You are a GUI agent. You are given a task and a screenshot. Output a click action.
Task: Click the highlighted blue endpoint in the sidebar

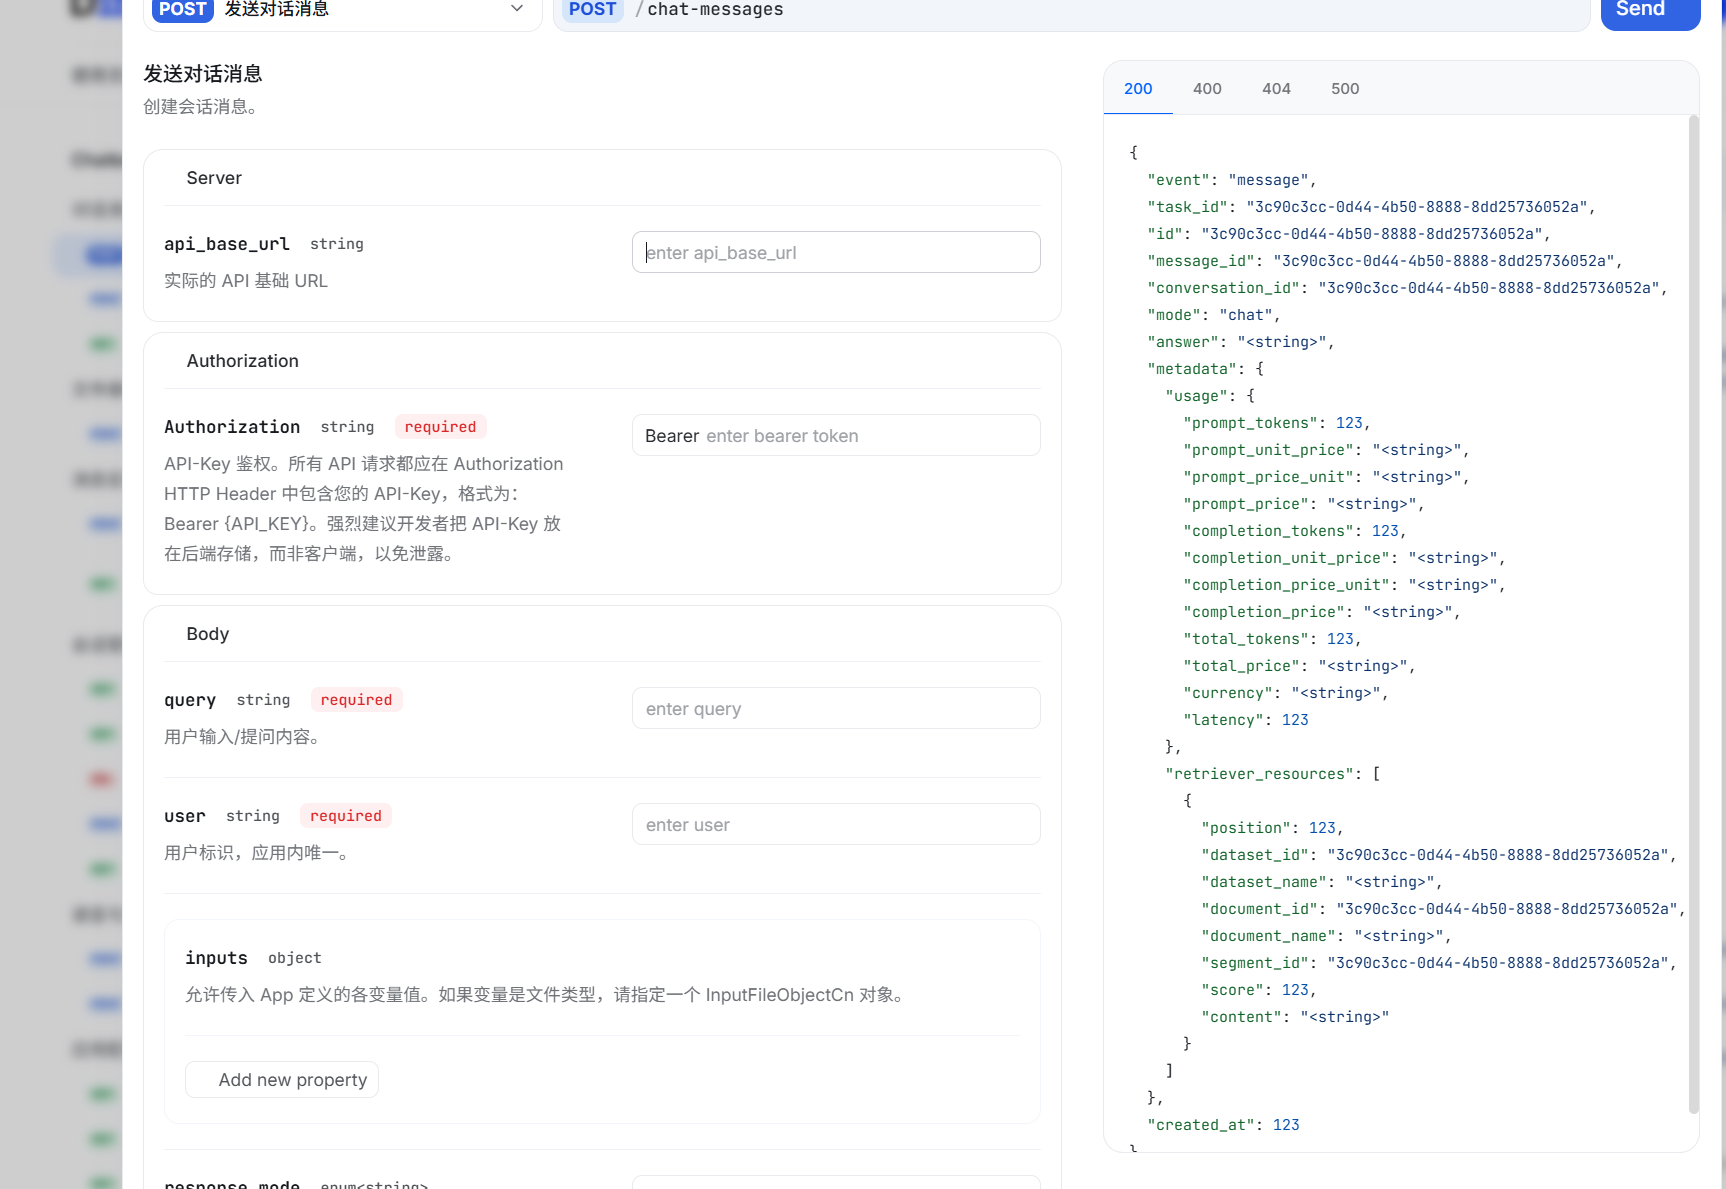[x=100, y=255]
